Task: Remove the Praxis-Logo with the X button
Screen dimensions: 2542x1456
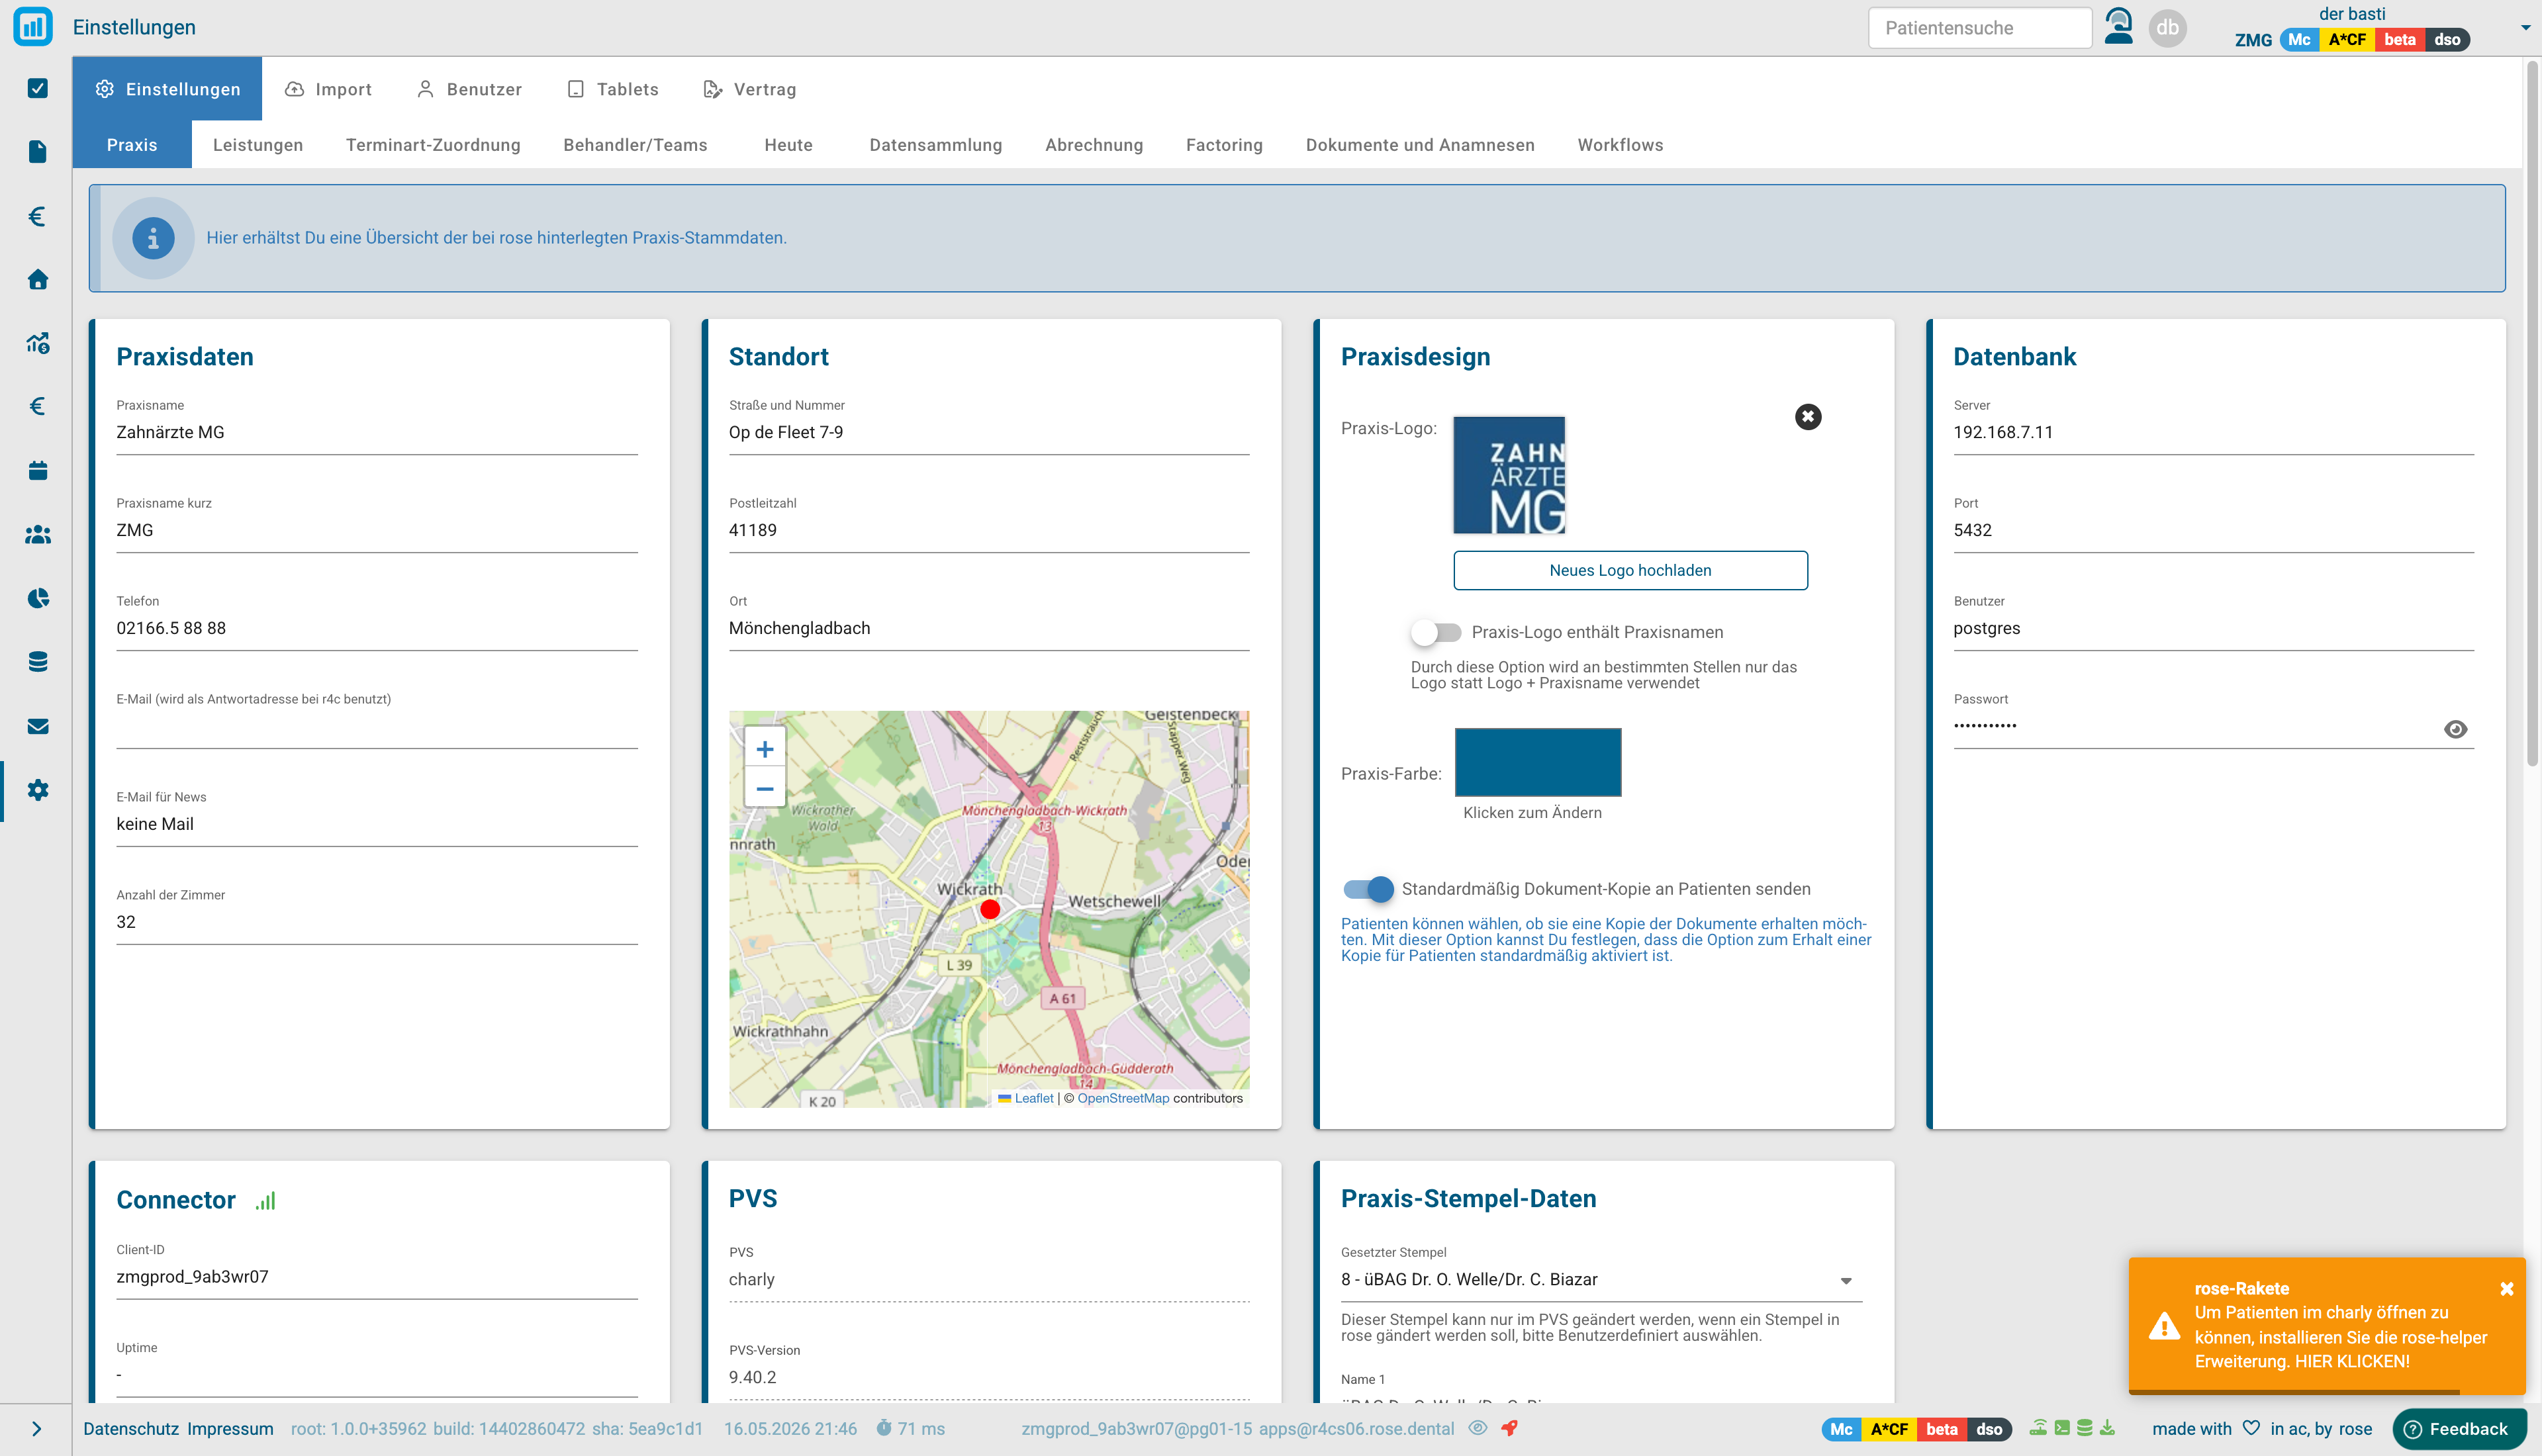Action: [x=1808, y=417]
